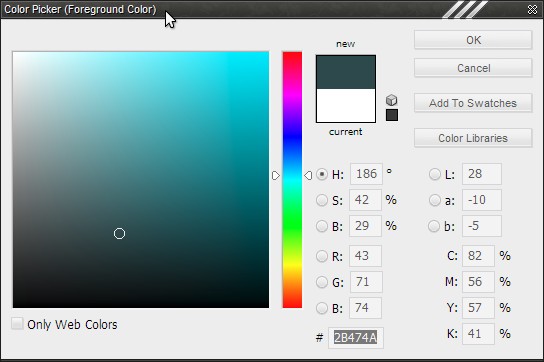Select the S saturation radio button
Viewport: 544px width, 362px height.
pyautogui.click(x=322, y=200)
